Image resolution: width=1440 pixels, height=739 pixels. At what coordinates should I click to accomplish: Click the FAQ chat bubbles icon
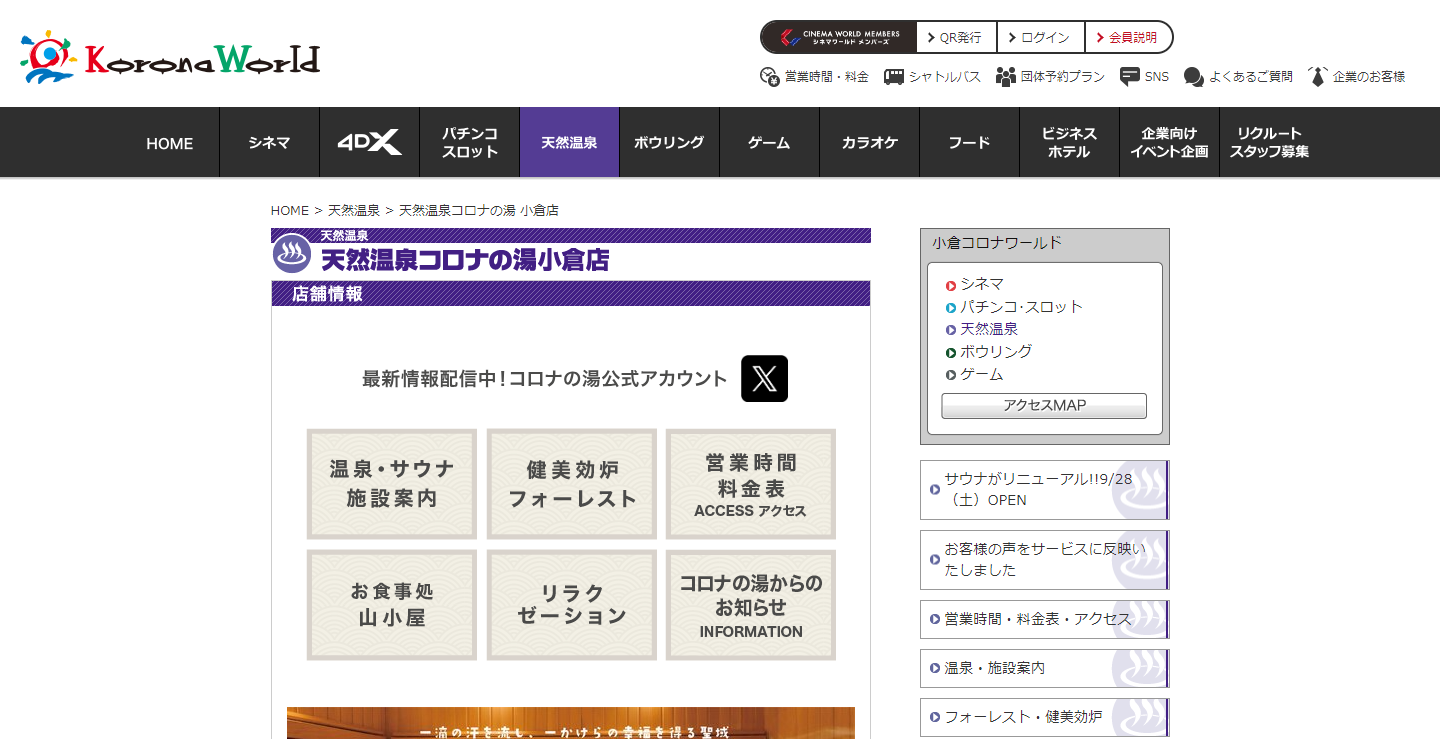tap(1193, 77)
